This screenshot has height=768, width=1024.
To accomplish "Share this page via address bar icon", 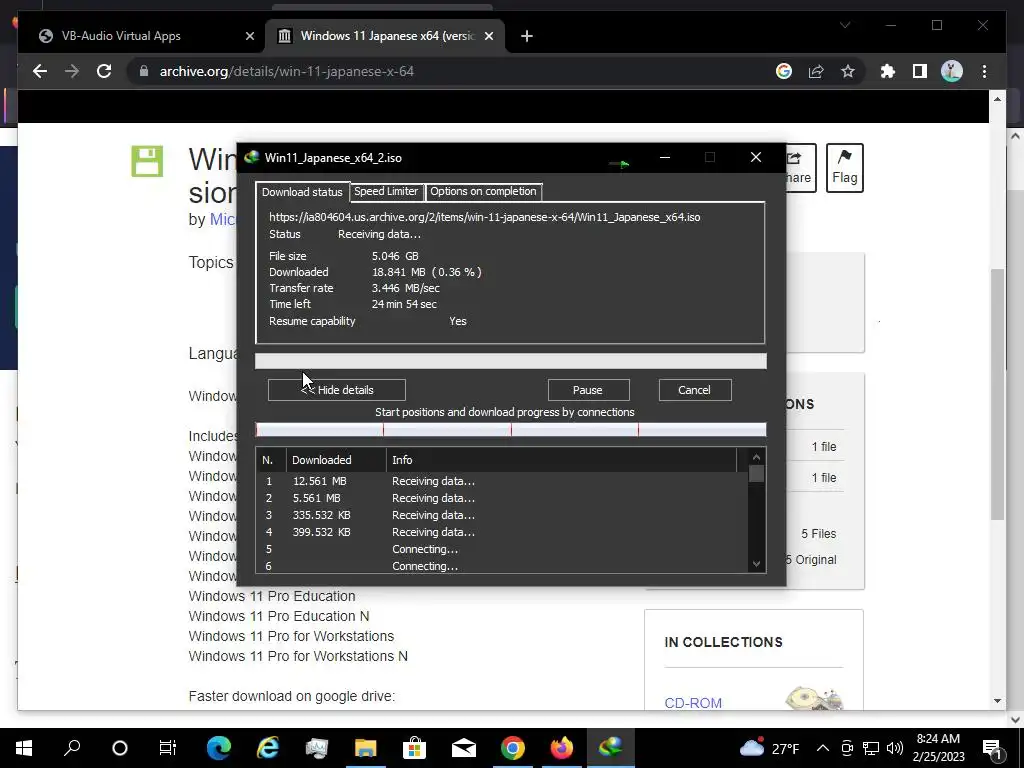I will coord(816,71).
